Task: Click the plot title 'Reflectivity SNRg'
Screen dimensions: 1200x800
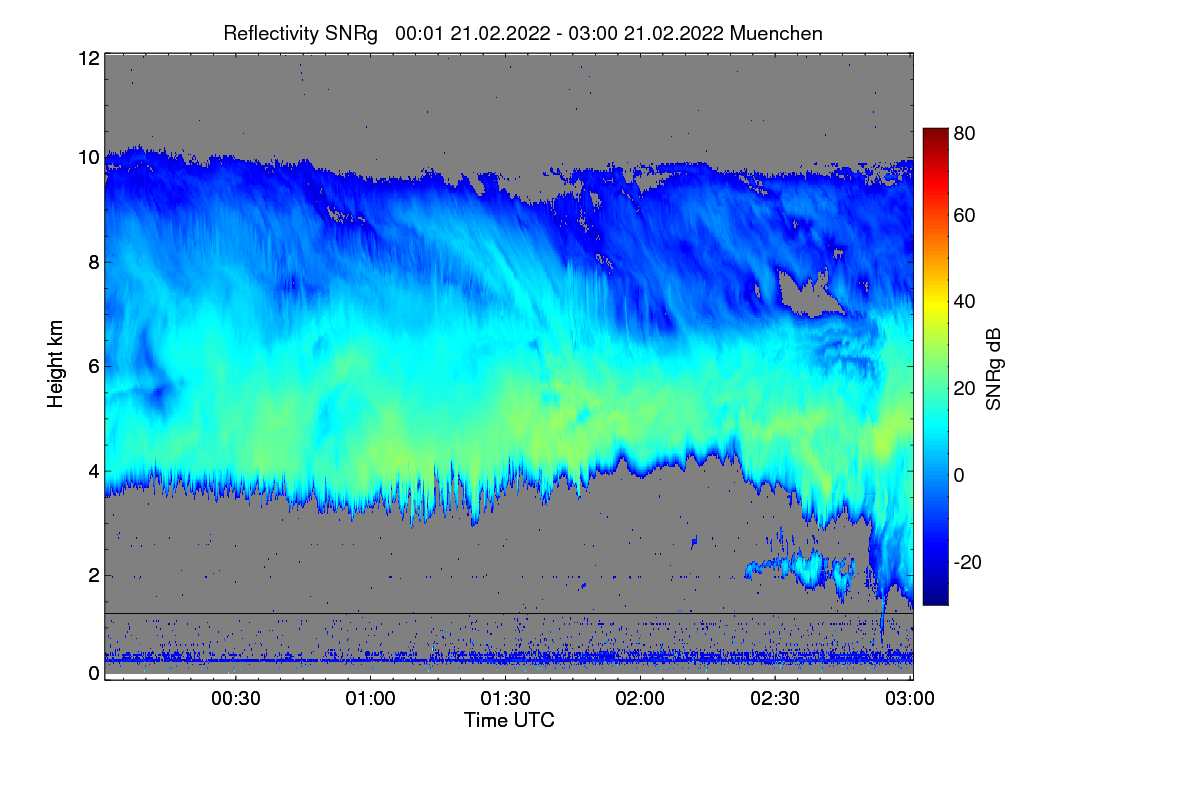Action: [x=301, y=33]
